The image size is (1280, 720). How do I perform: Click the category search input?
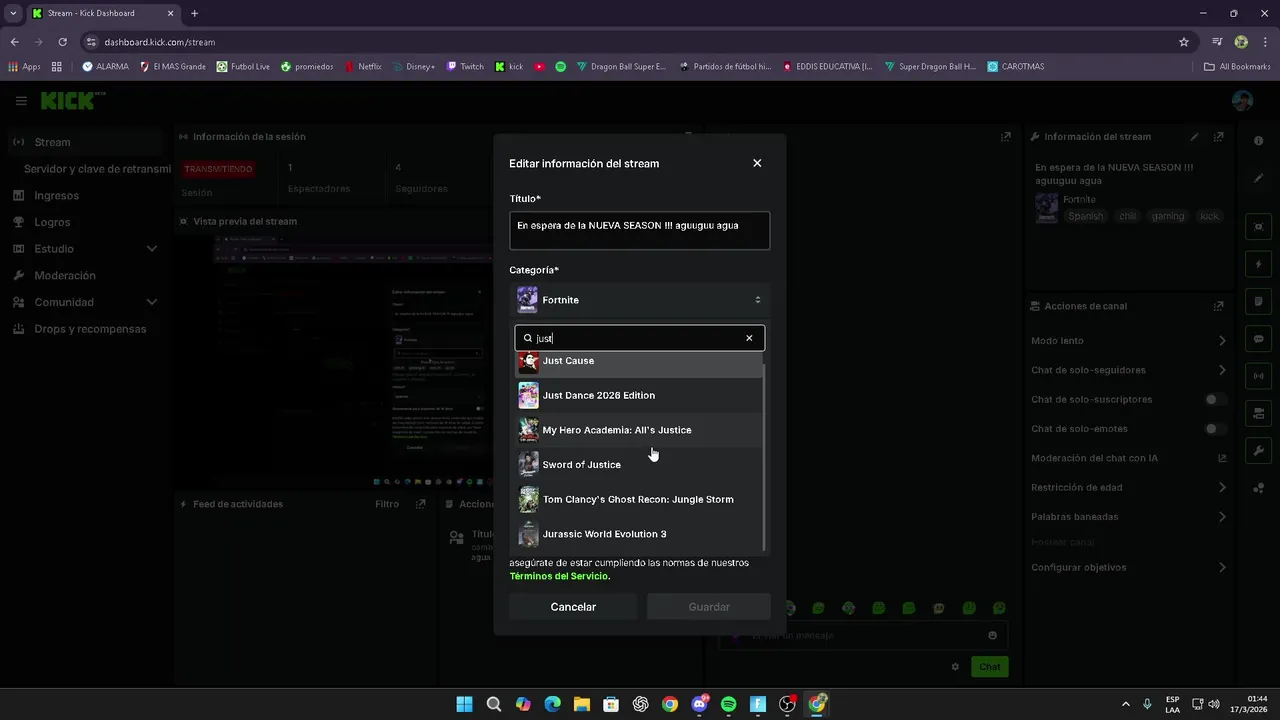point(638,338)
